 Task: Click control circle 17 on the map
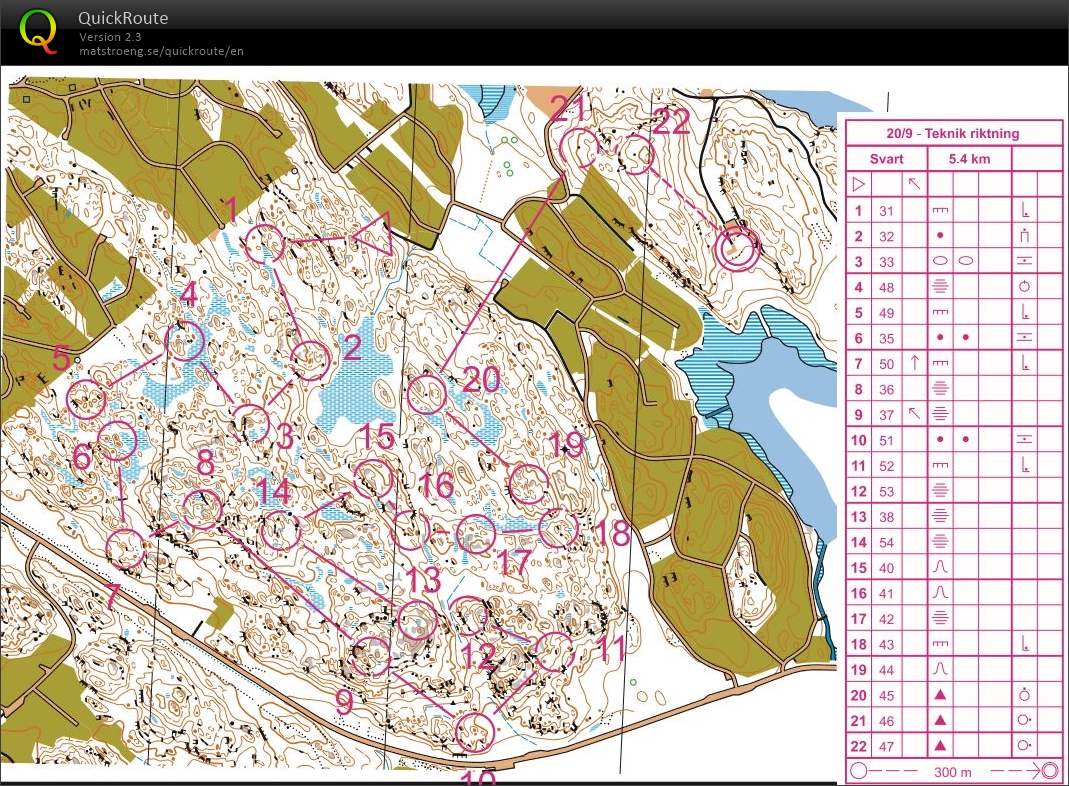point(475,534)
